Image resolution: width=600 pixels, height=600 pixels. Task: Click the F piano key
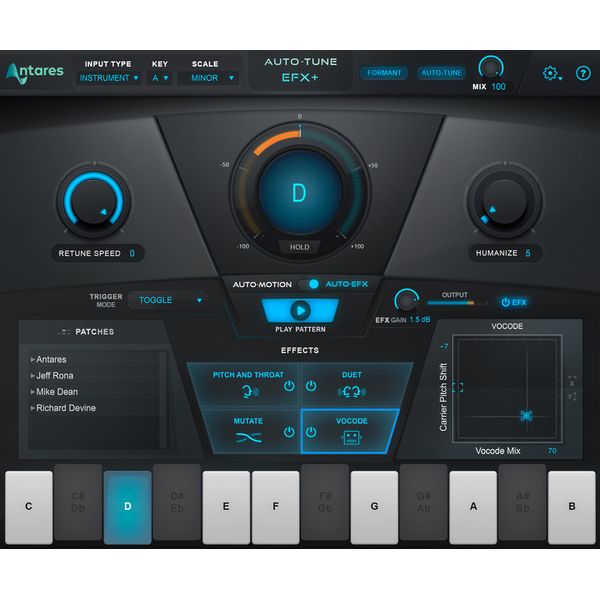click(276, 507)
